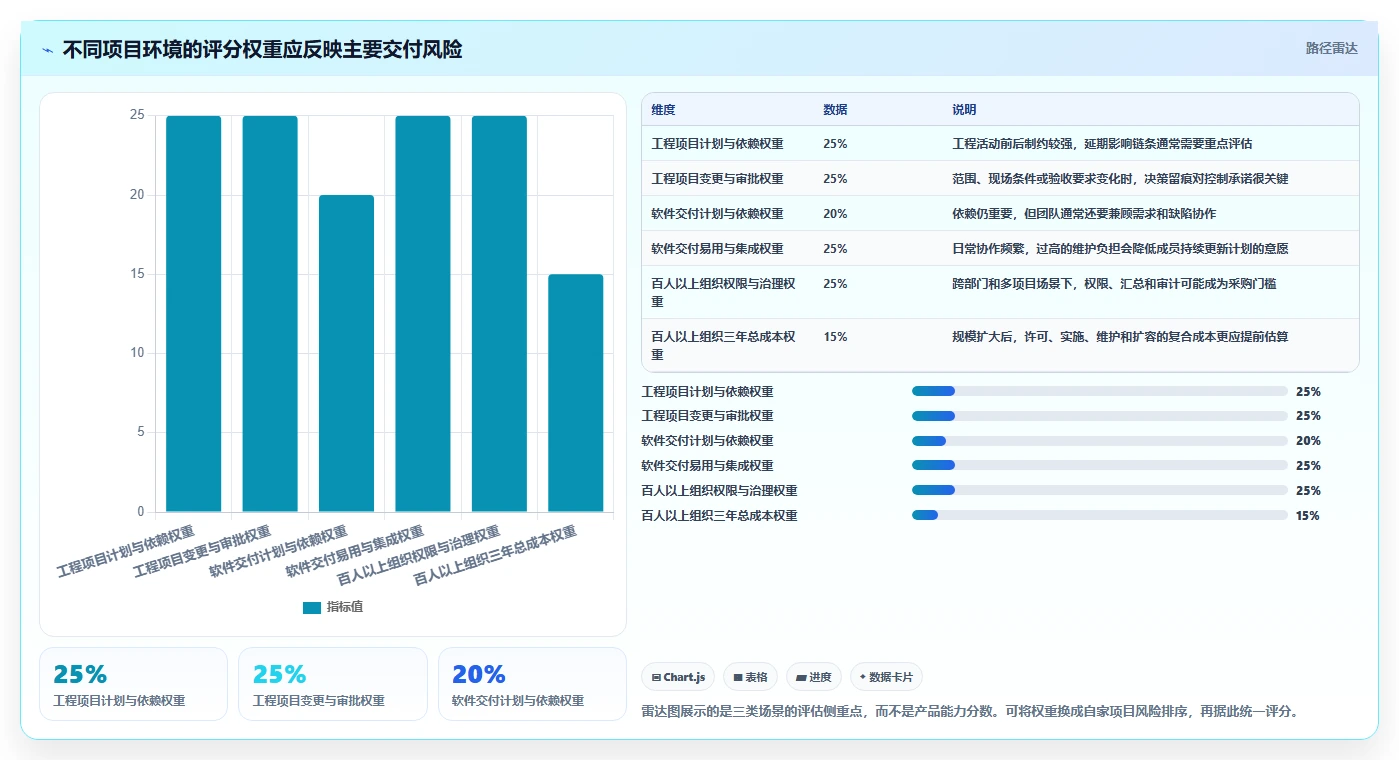Click the 工程项目计划与依赖权重 progress bar

(x=1099, y=391)
